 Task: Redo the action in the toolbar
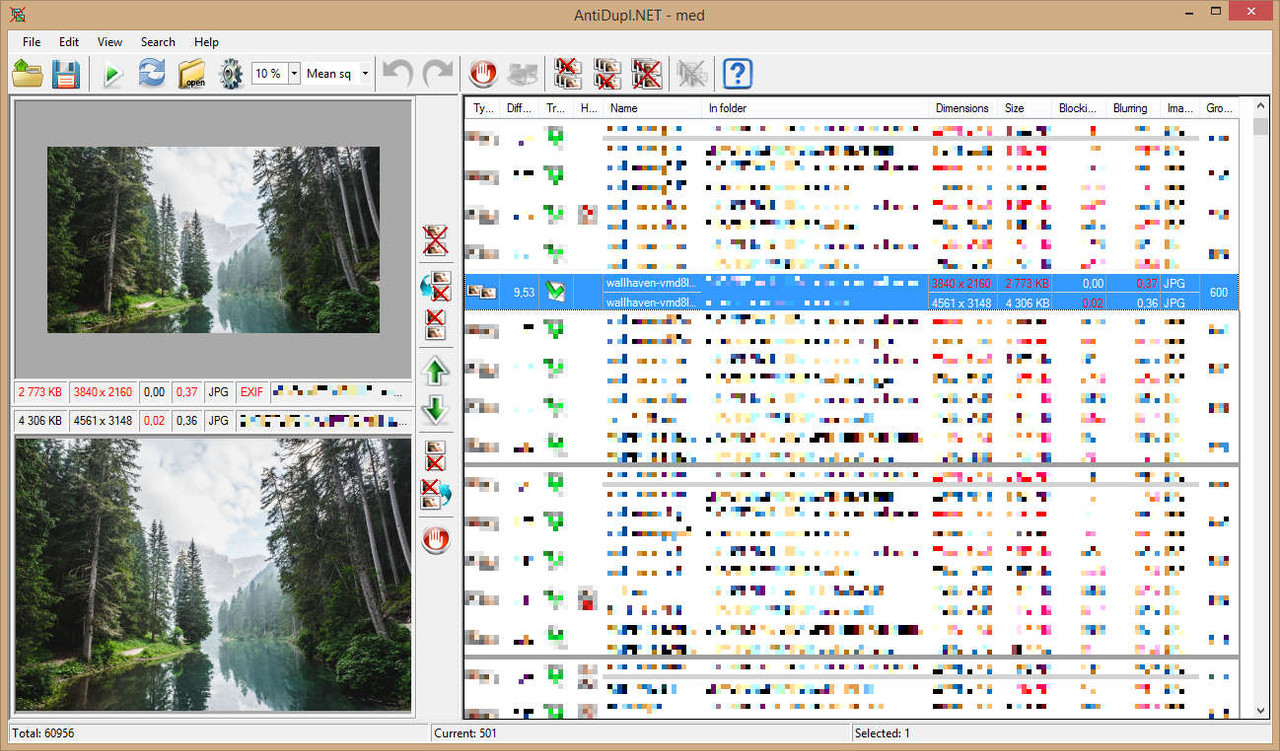coord(437,74)
